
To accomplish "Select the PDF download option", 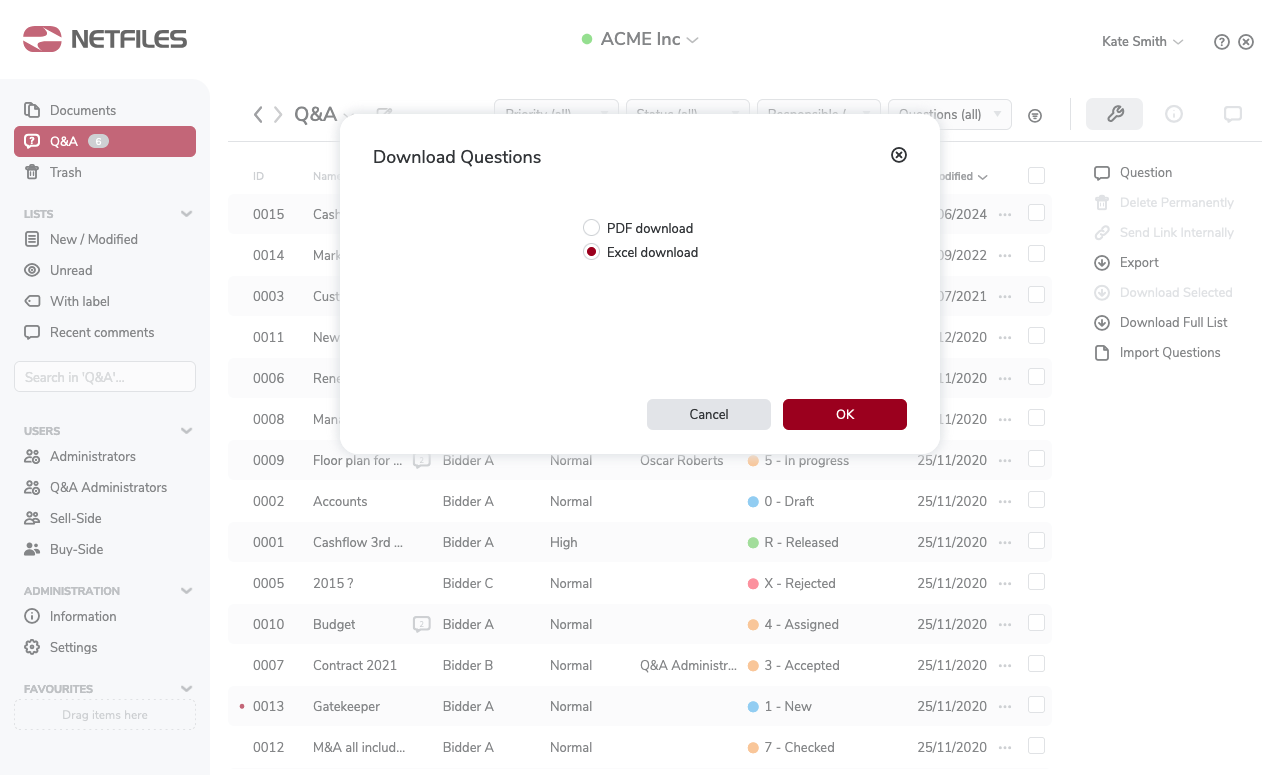I will (x=591, y=228).
